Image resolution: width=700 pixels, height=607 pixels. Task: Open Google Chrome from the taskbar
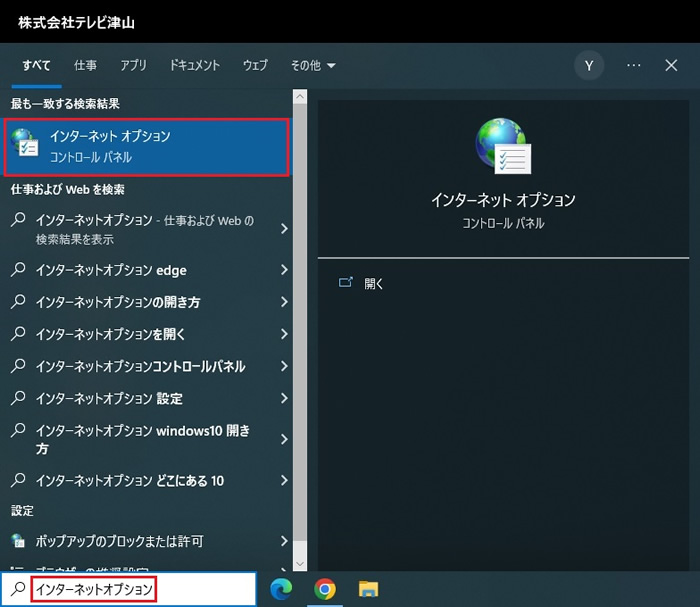point(325,589)
